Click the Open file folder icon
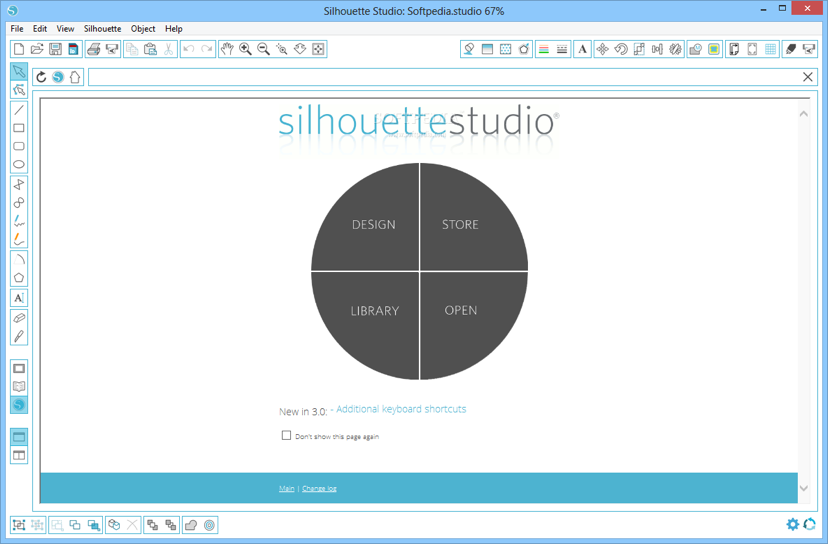The height and width of the screenshot is (544, 828). click(37, 49)
